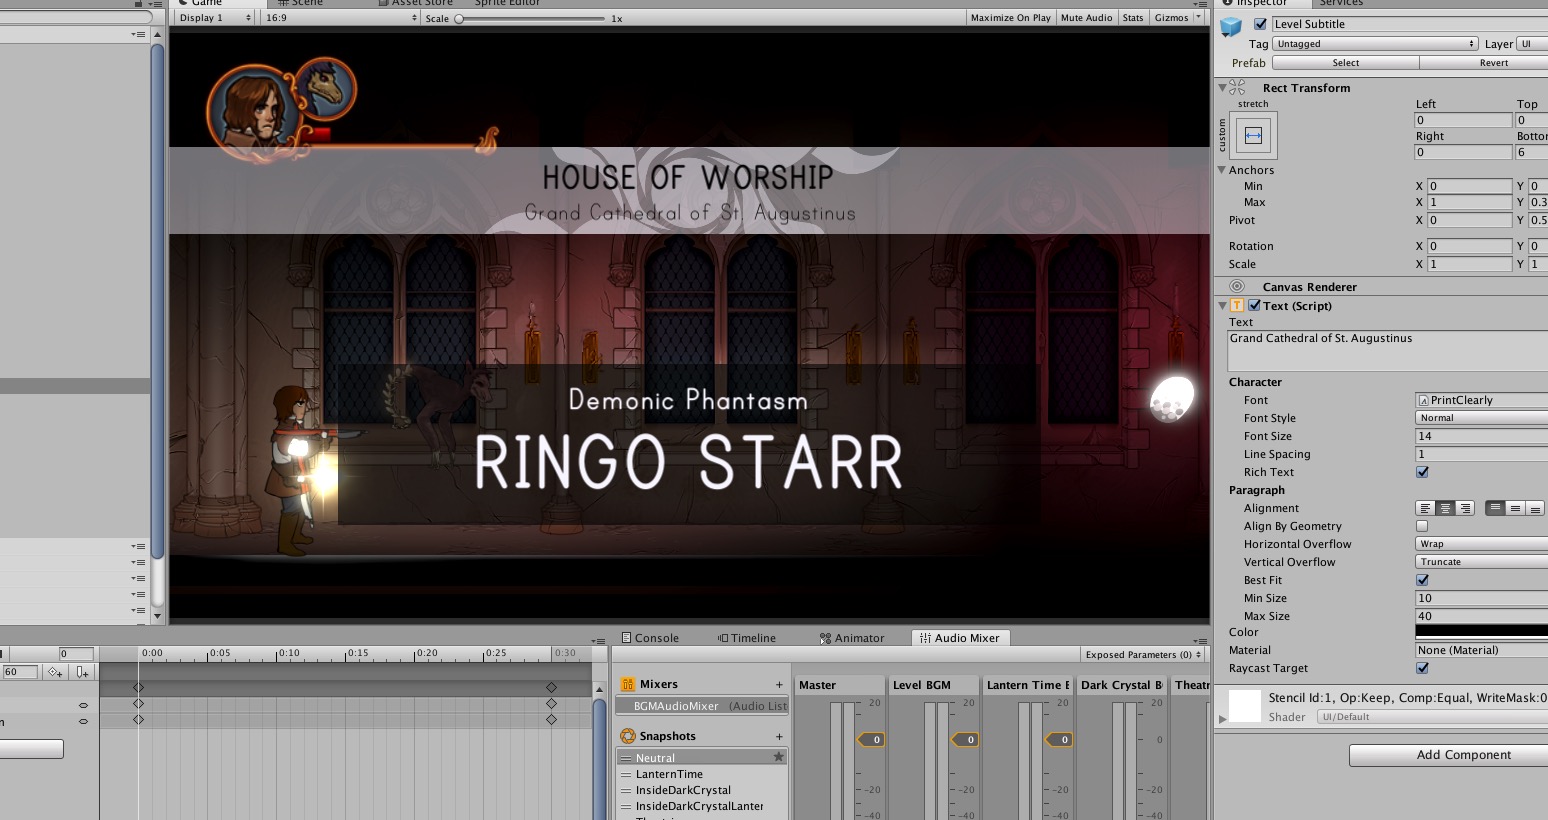The width and height of the screenshot is (1548, 820).
Task: Set horizontal alignment to right
Action: [x=1465, y=508]
